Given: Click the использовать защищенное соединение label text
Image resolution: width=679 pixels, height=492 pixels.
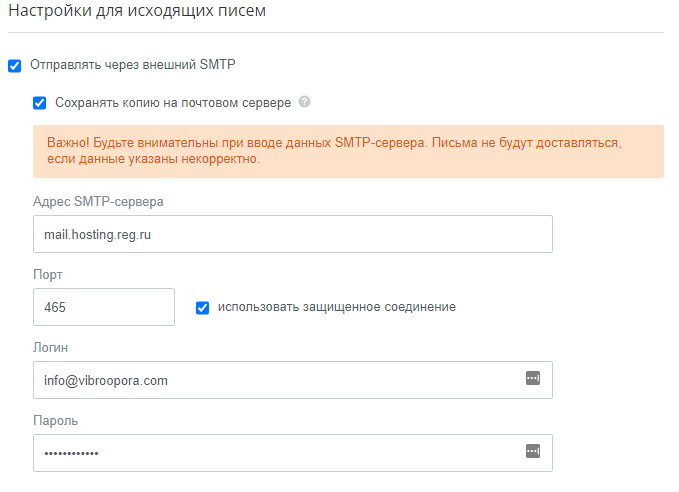Looking at the screenshot, I should 337,307.
